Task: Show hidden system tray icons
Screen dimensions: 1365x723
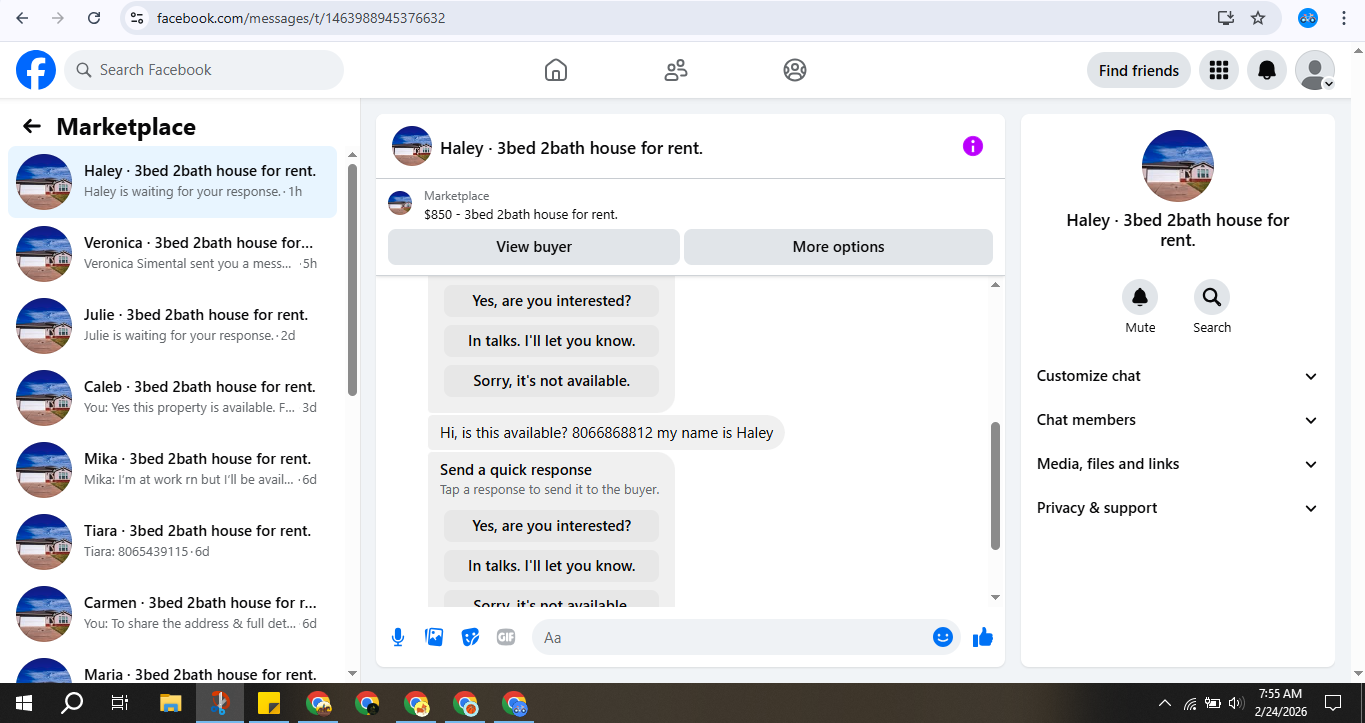Action: [1165, 703]
